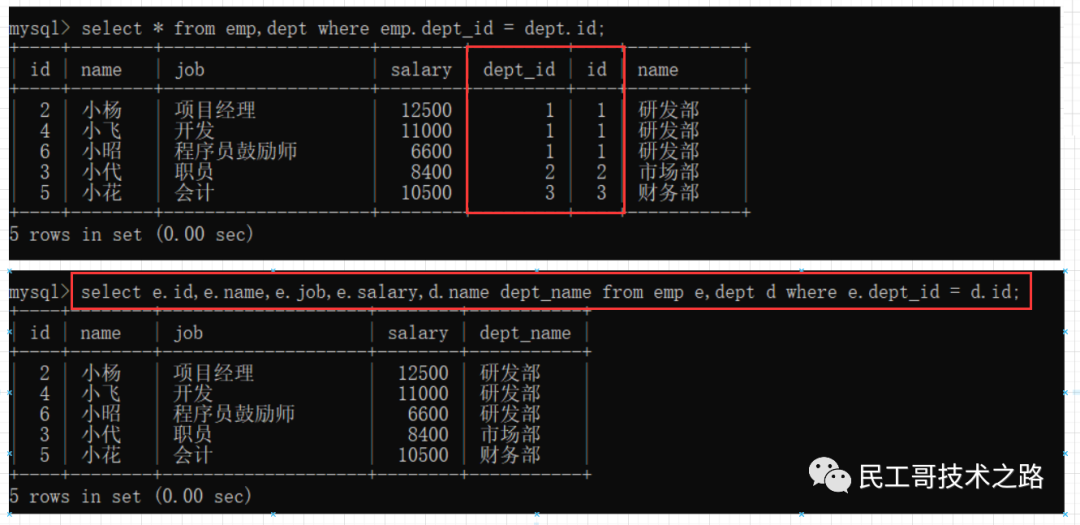Image resolution: width=1080 pixels, height=525 pixels.
Task: Click the 'select e.id,e.name,e.job' aliased query line
Action: tap(550, 293)
